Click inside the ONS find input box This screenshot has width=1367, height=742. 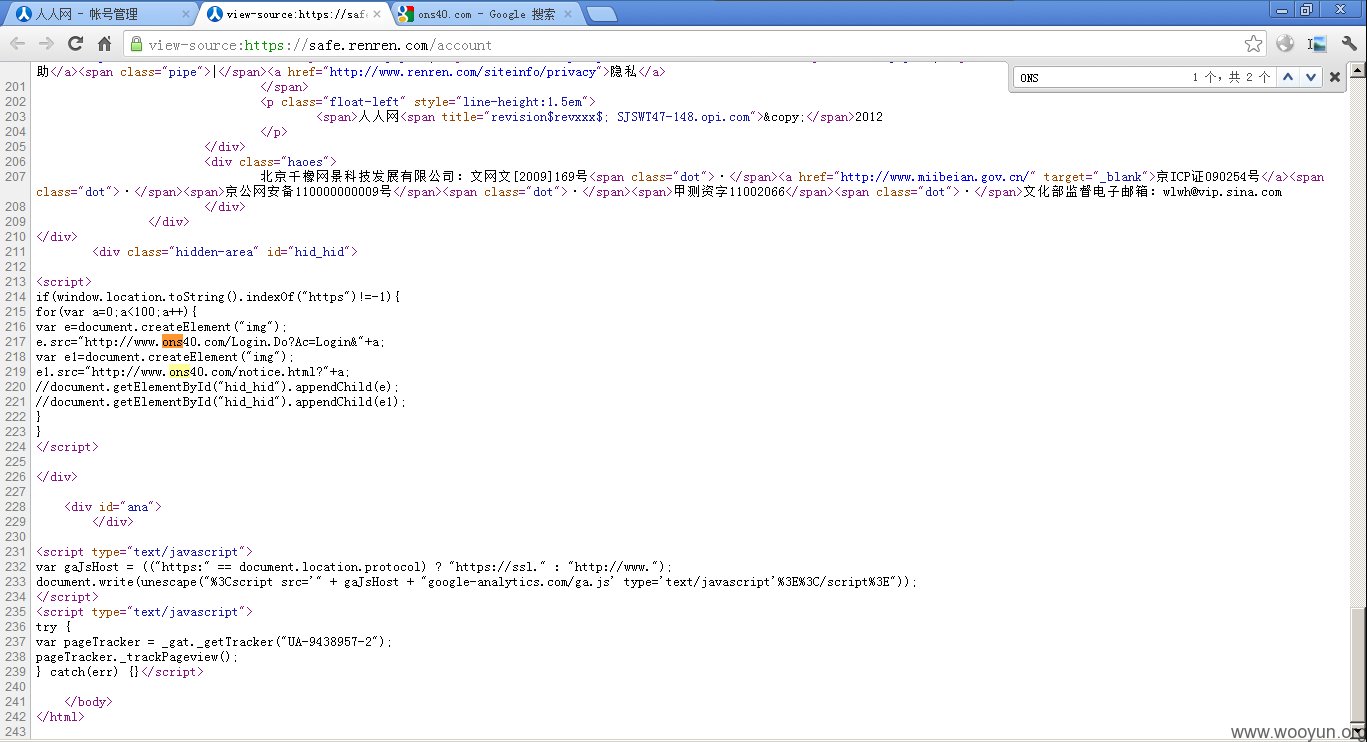(1100, 77)
